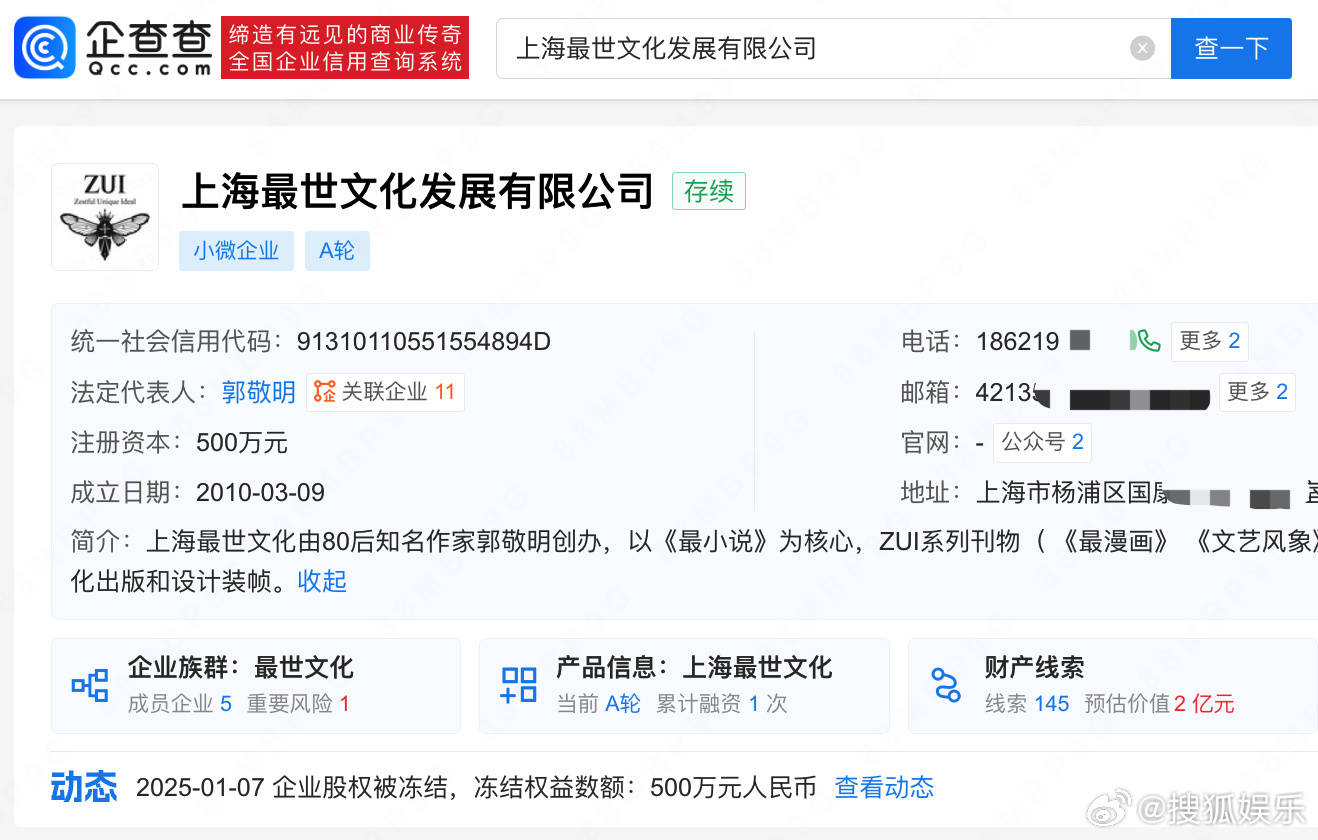
Task: Click the 关联企业 11 badge
Action: tap(385, 392)
